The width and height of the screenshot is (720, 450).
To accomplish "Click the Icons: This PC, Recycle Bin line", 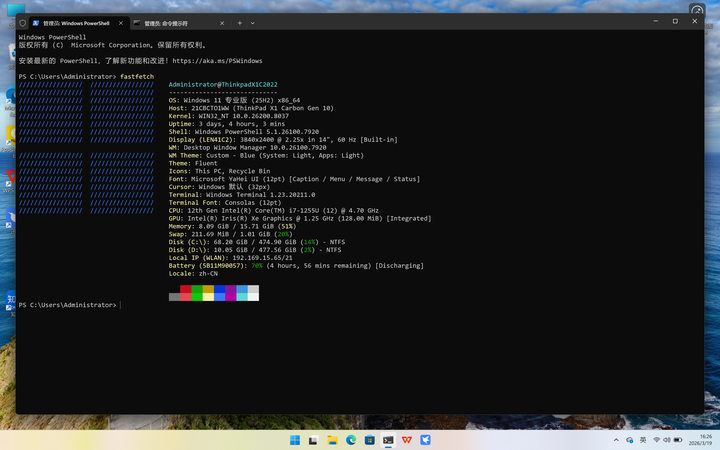I will coord(219,171).
